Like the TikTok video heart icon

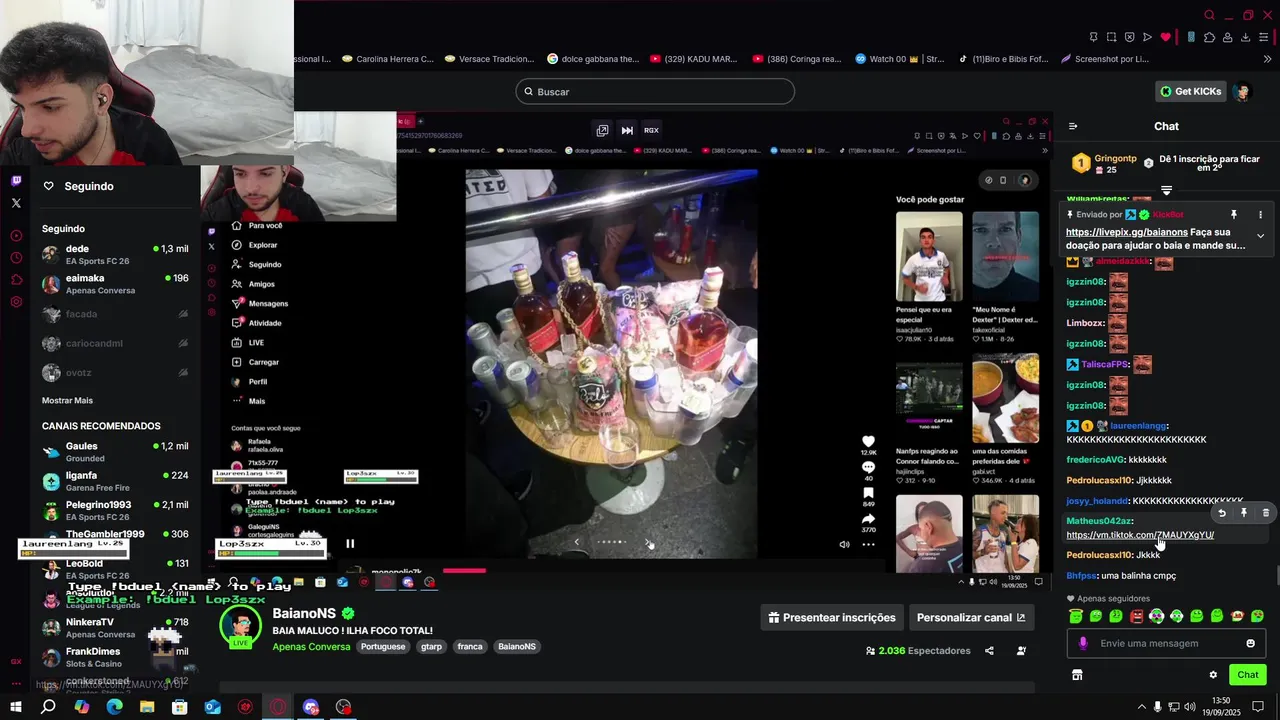coord(868,441)
